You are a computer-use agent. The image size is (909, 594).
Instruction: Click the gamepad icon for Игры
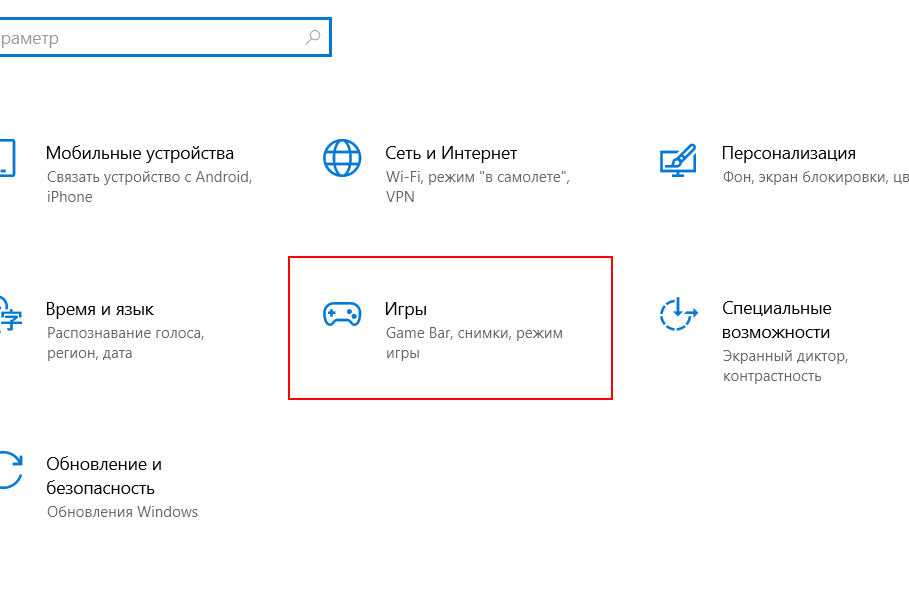(x=342, y=314)
